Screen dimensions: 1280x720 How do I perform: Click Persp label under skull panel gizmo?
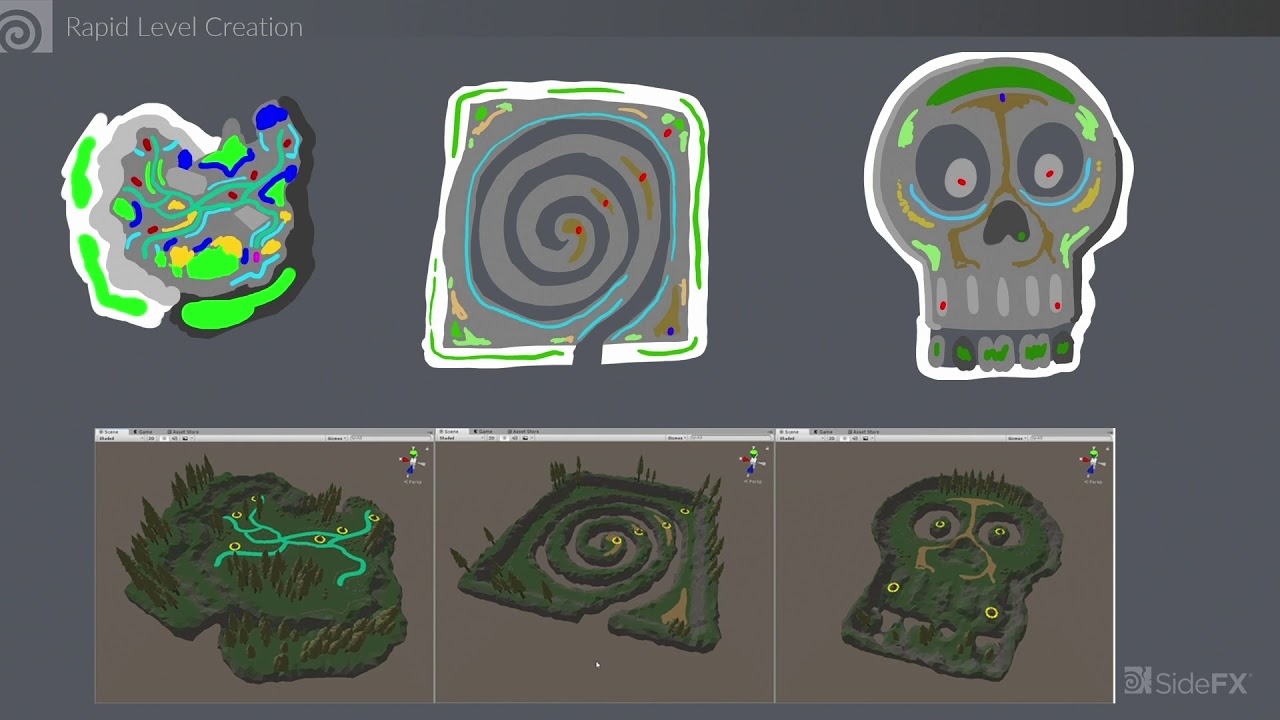tap(1093, 482)
